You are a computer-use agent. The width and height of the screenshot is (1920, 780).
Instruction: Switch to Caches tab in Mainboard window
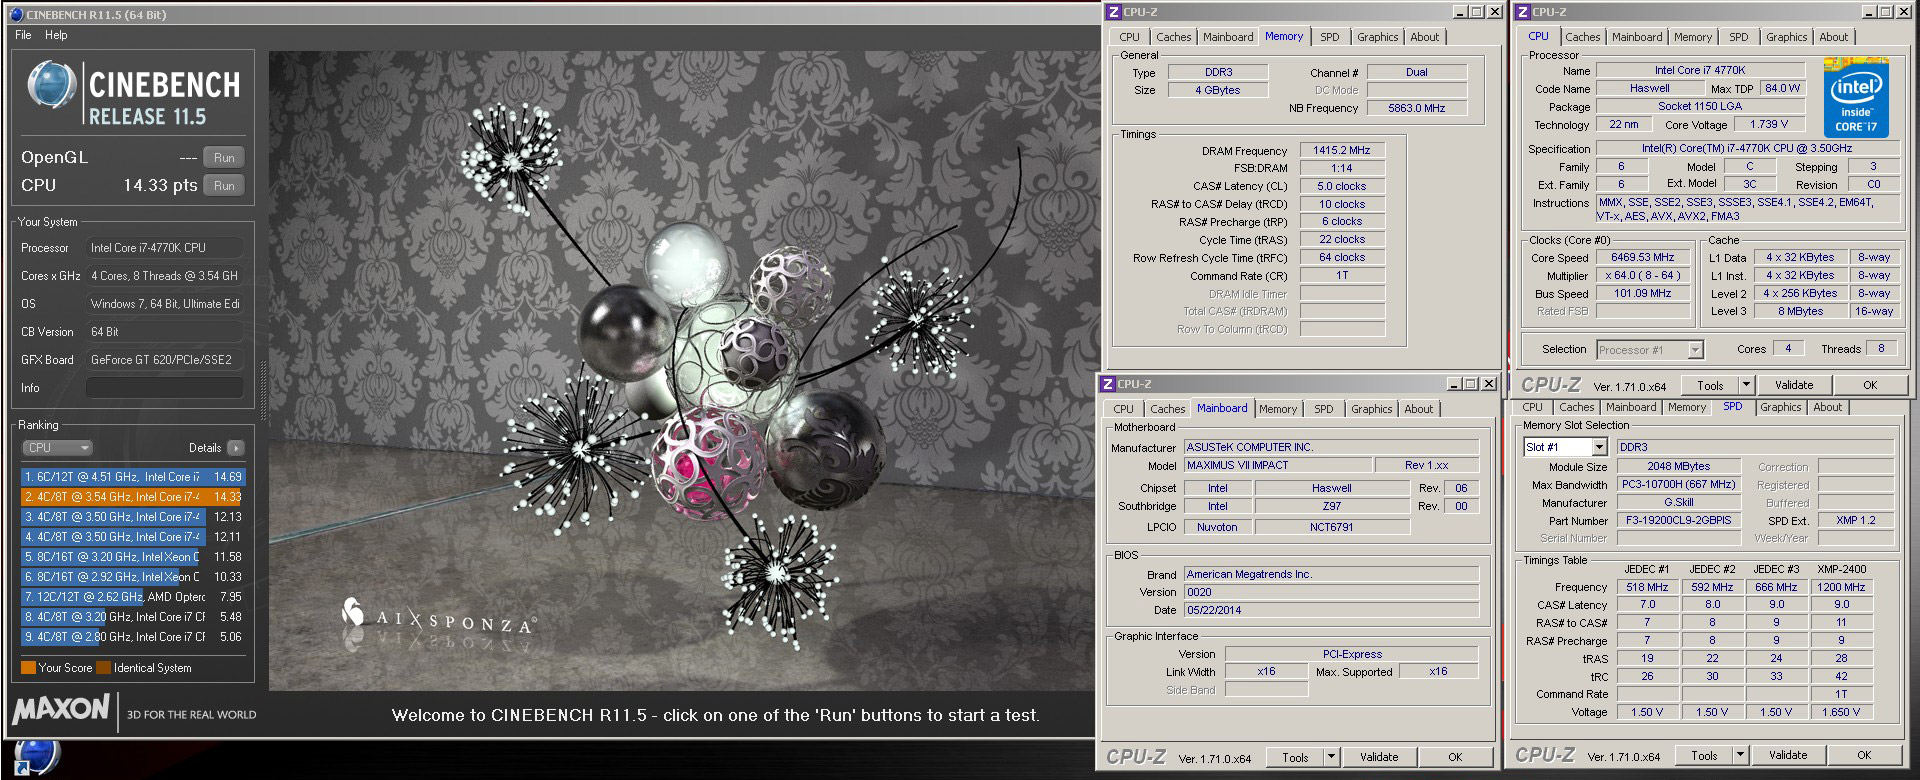point(1167,409)
